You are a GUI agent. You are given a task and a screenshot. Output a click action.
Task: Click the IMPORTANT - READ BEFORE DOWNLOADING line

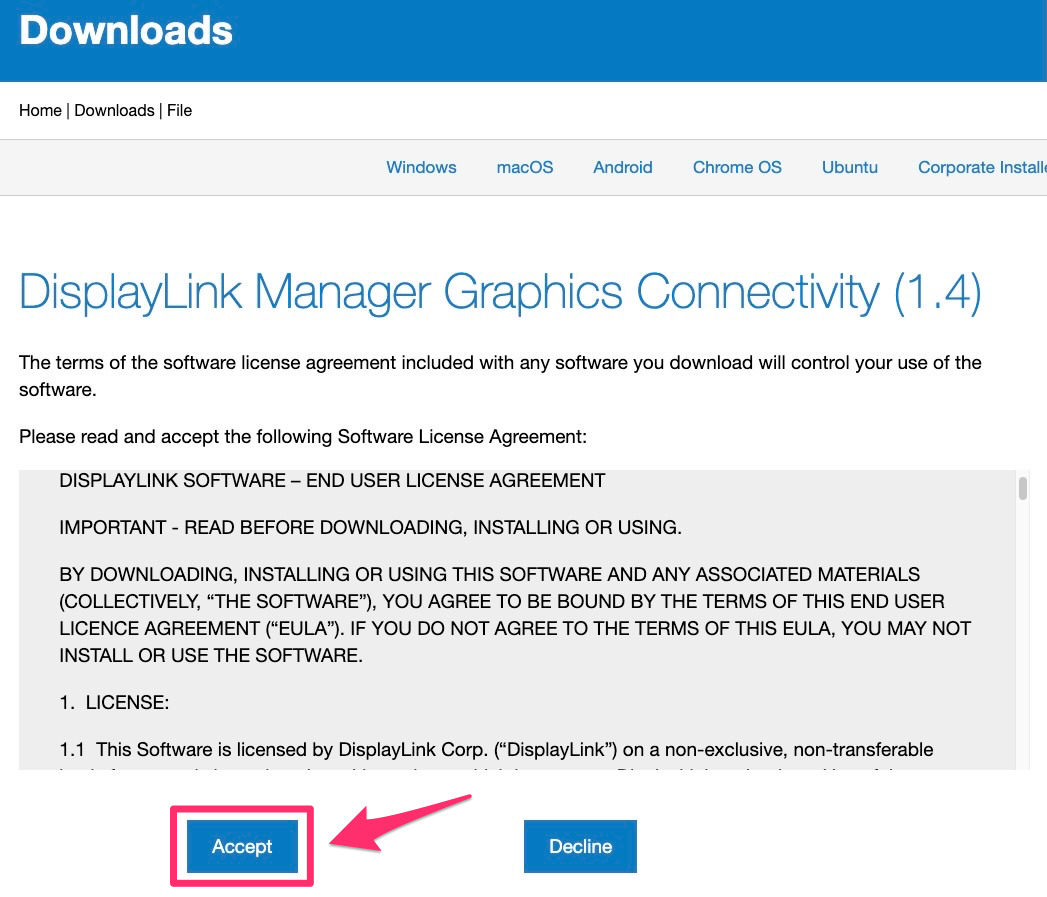click(x=370, y=527)
